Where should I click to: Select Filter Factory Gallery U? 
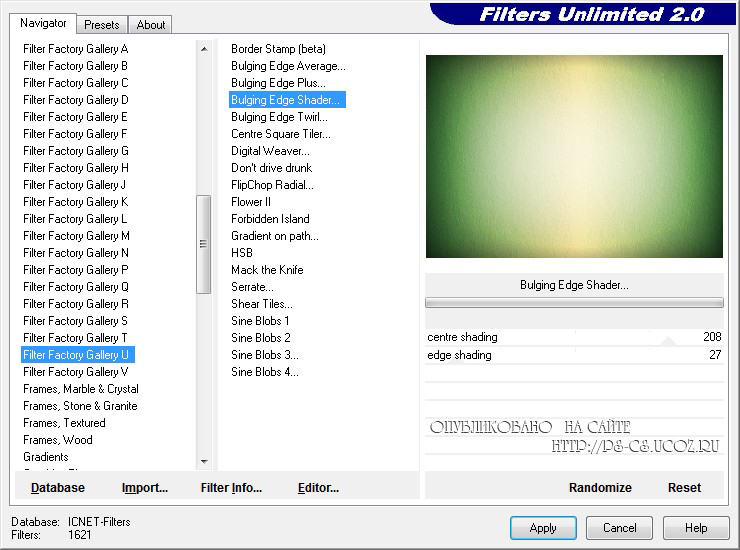click(x=78, y=355)
